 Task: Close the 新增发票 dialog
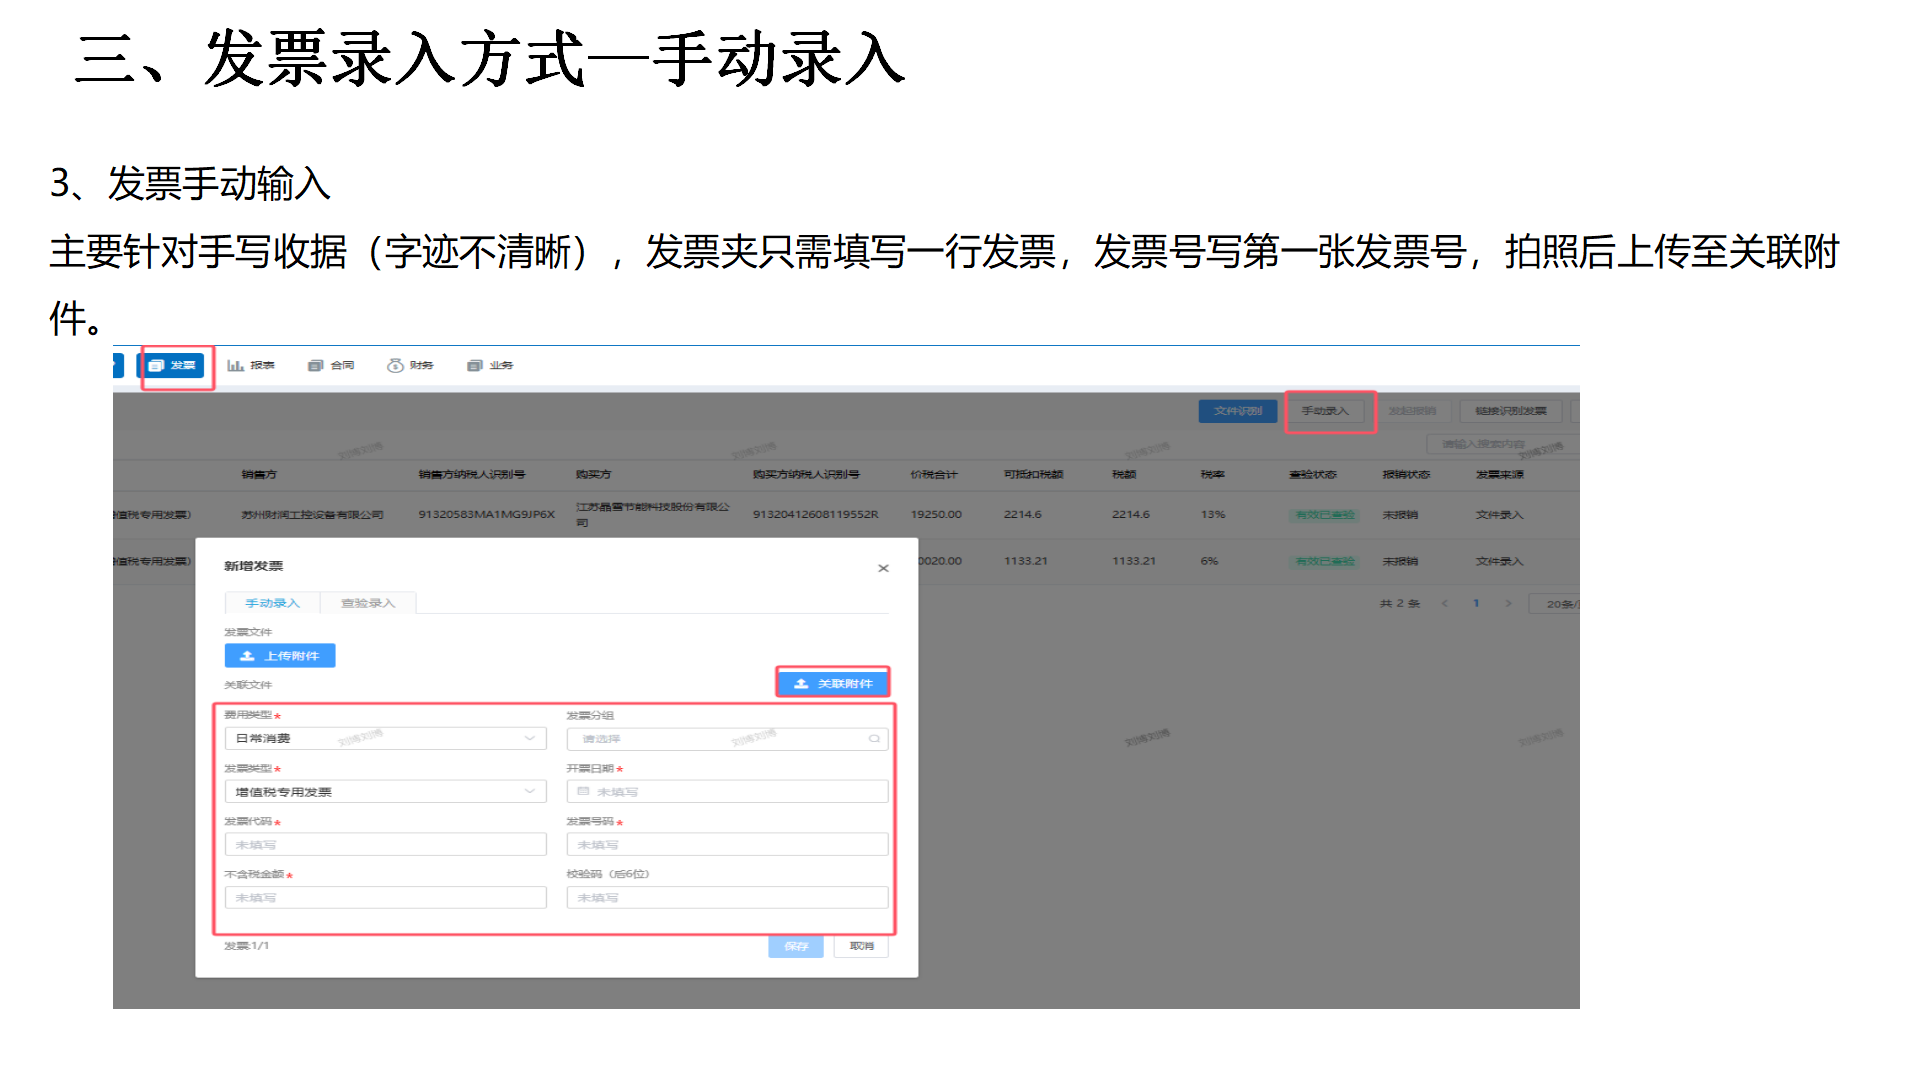883,568
